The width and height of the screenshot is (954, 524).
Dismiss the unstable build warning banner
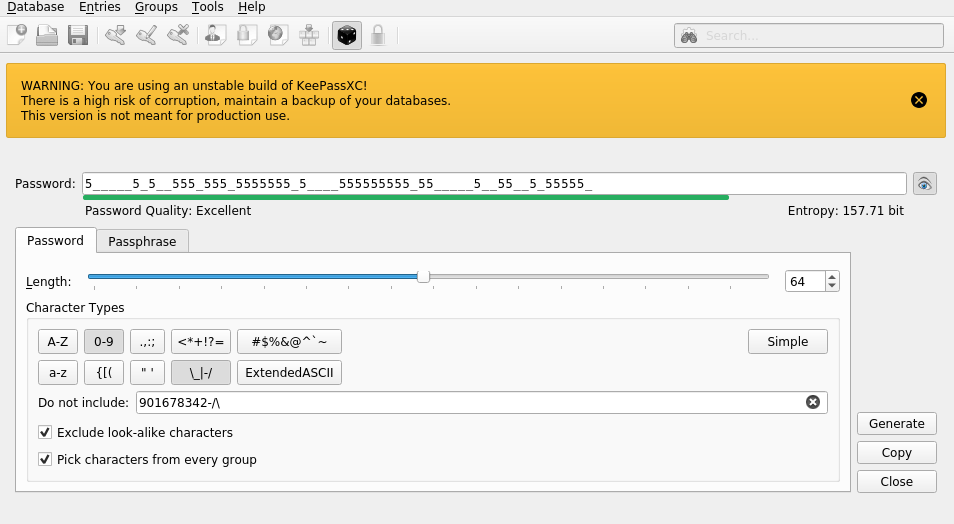(x=919, y=100)
